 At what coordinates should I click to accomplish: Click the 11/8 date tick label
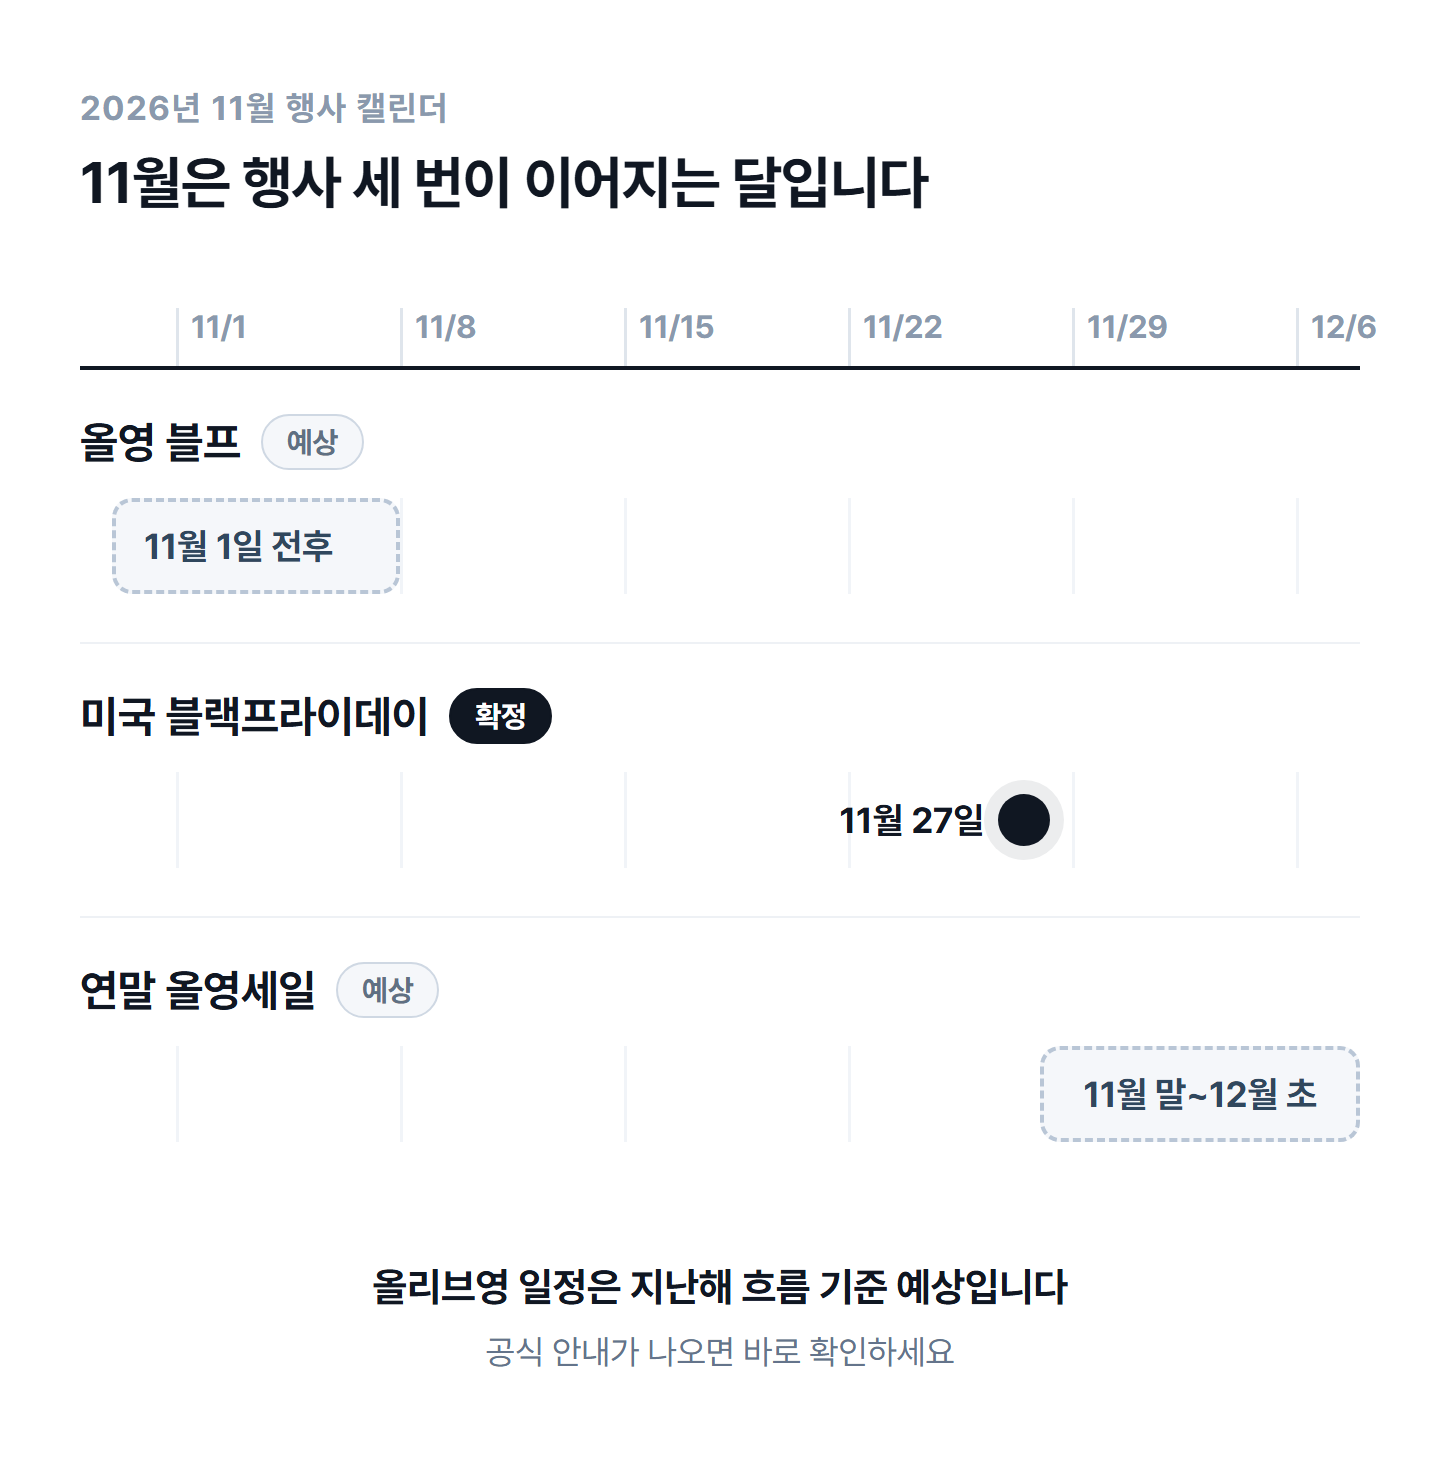point(445,327)
